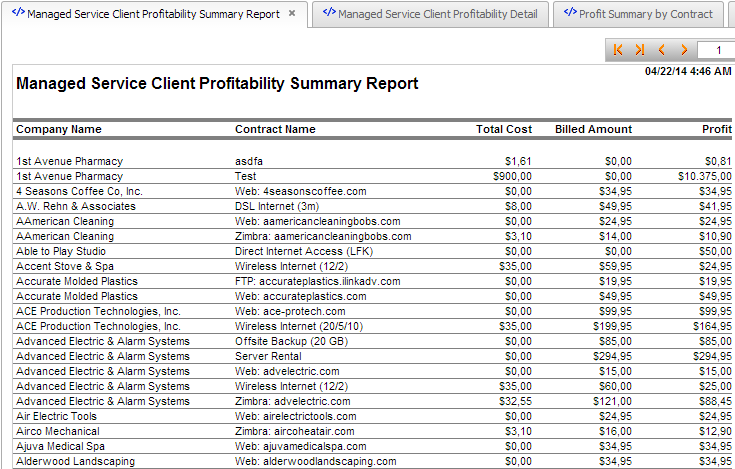
Task: Click 'Zimbra: advelectric.com' contract cell
Action: 292,401
